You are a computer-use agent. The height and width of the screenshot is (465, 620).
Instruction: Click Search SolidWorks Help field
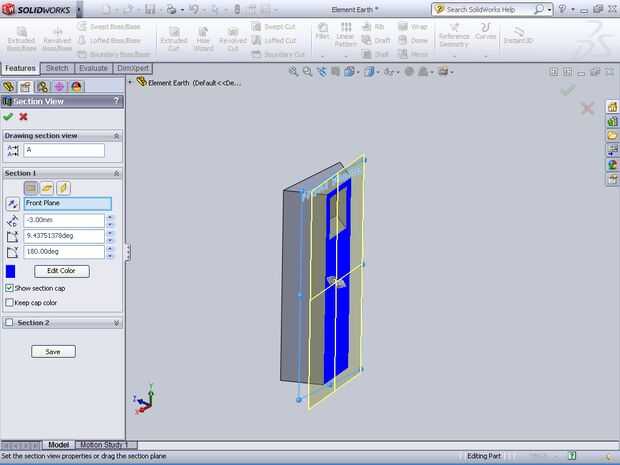coord(490,9)
